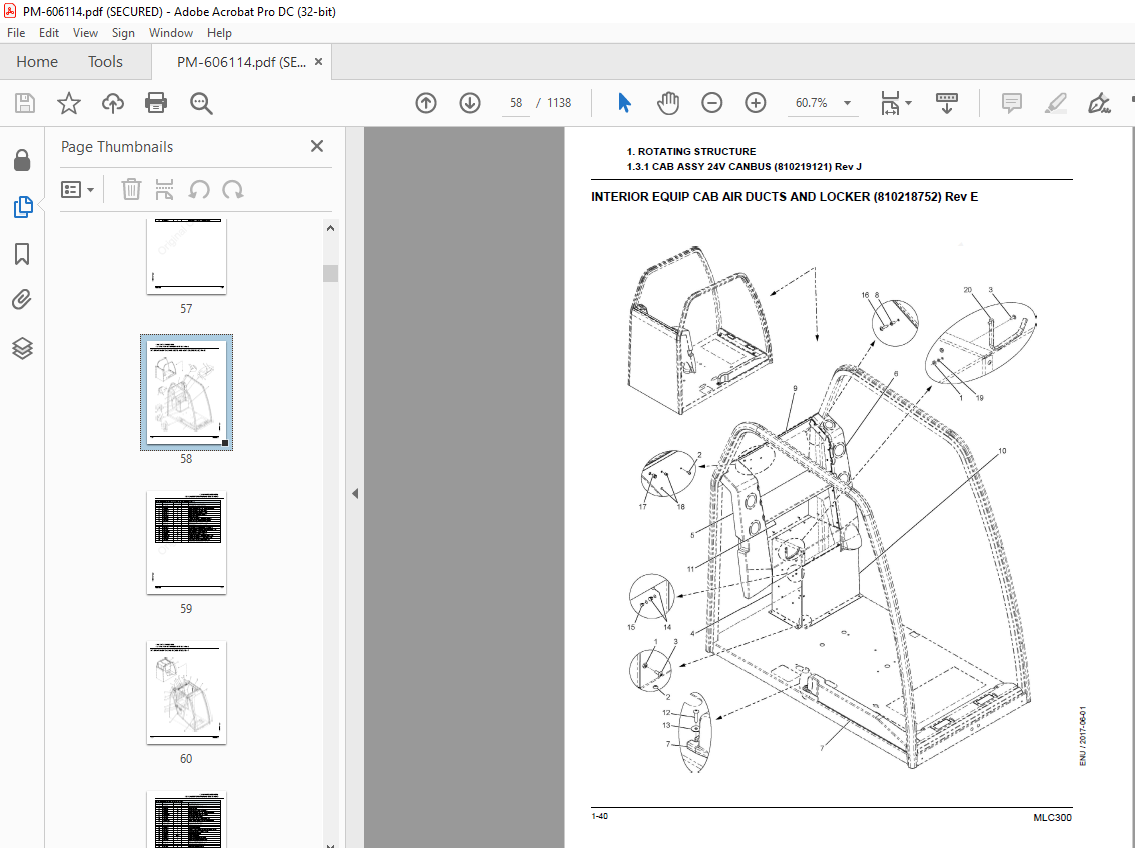Screen dimensions: 1135x848
Task: Add file to starred favorites
Action: (69, 103)
